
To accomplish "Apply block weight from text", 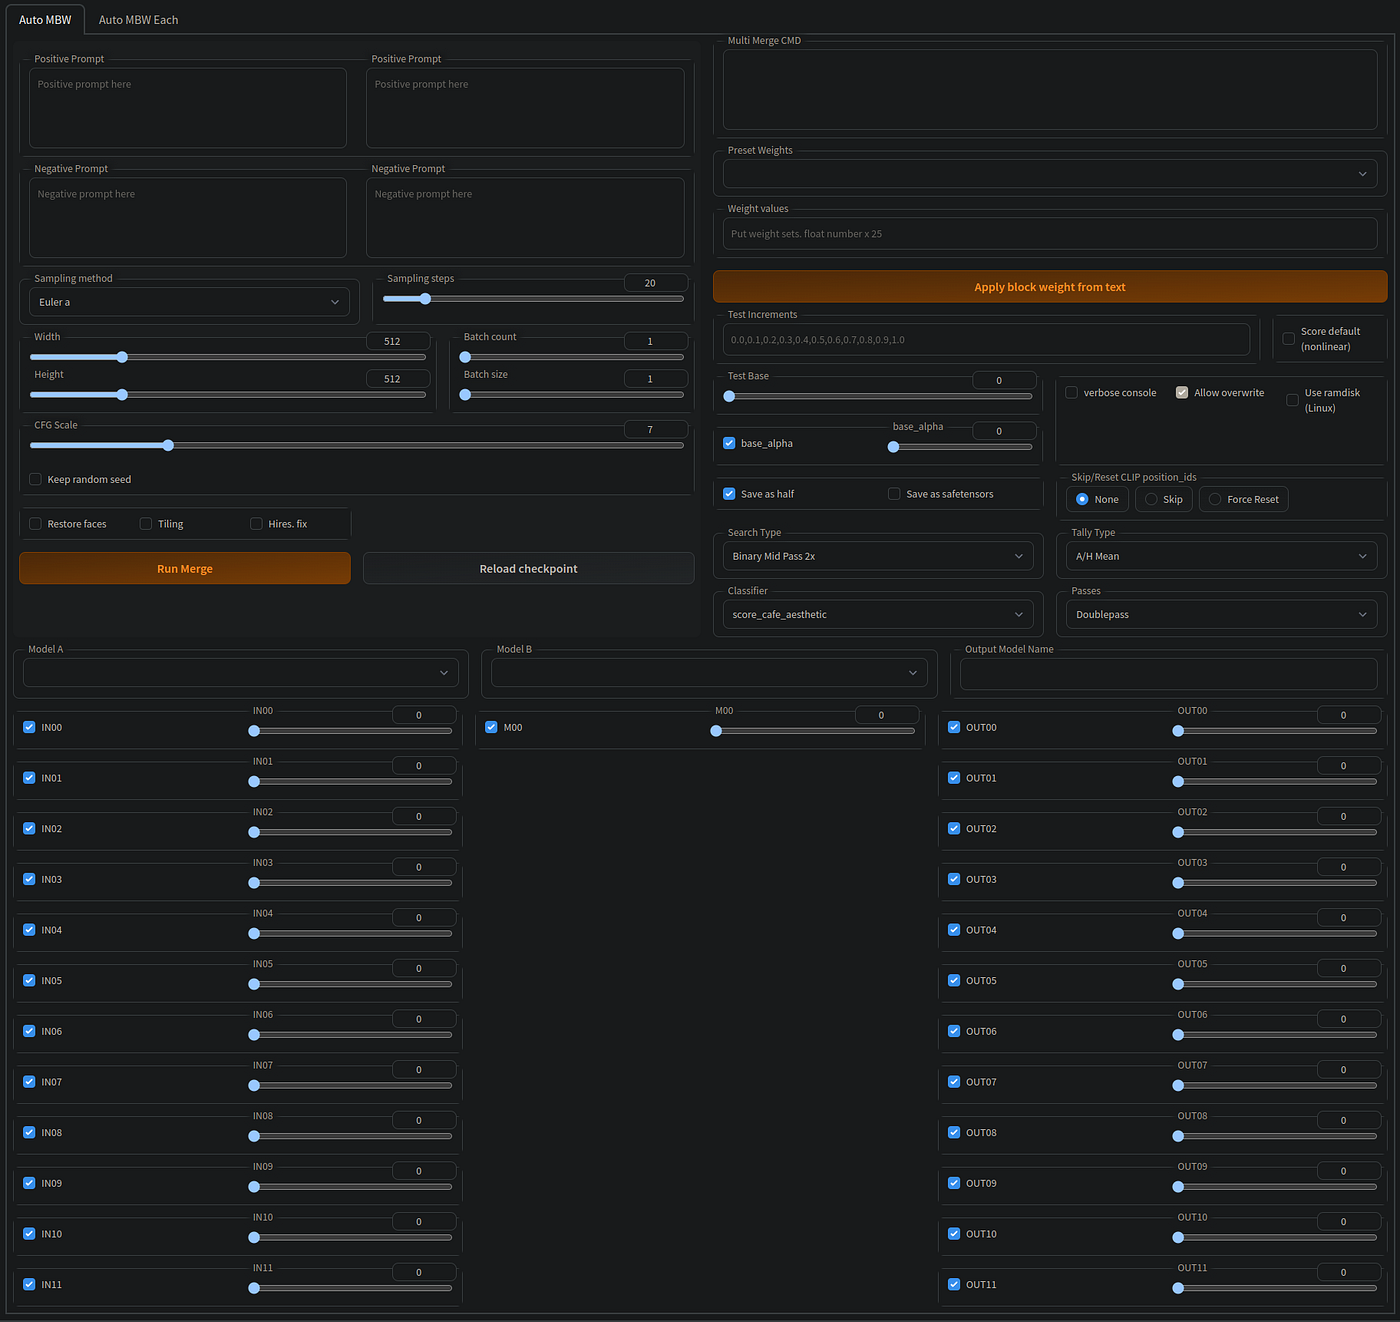I will [1050, 287].
